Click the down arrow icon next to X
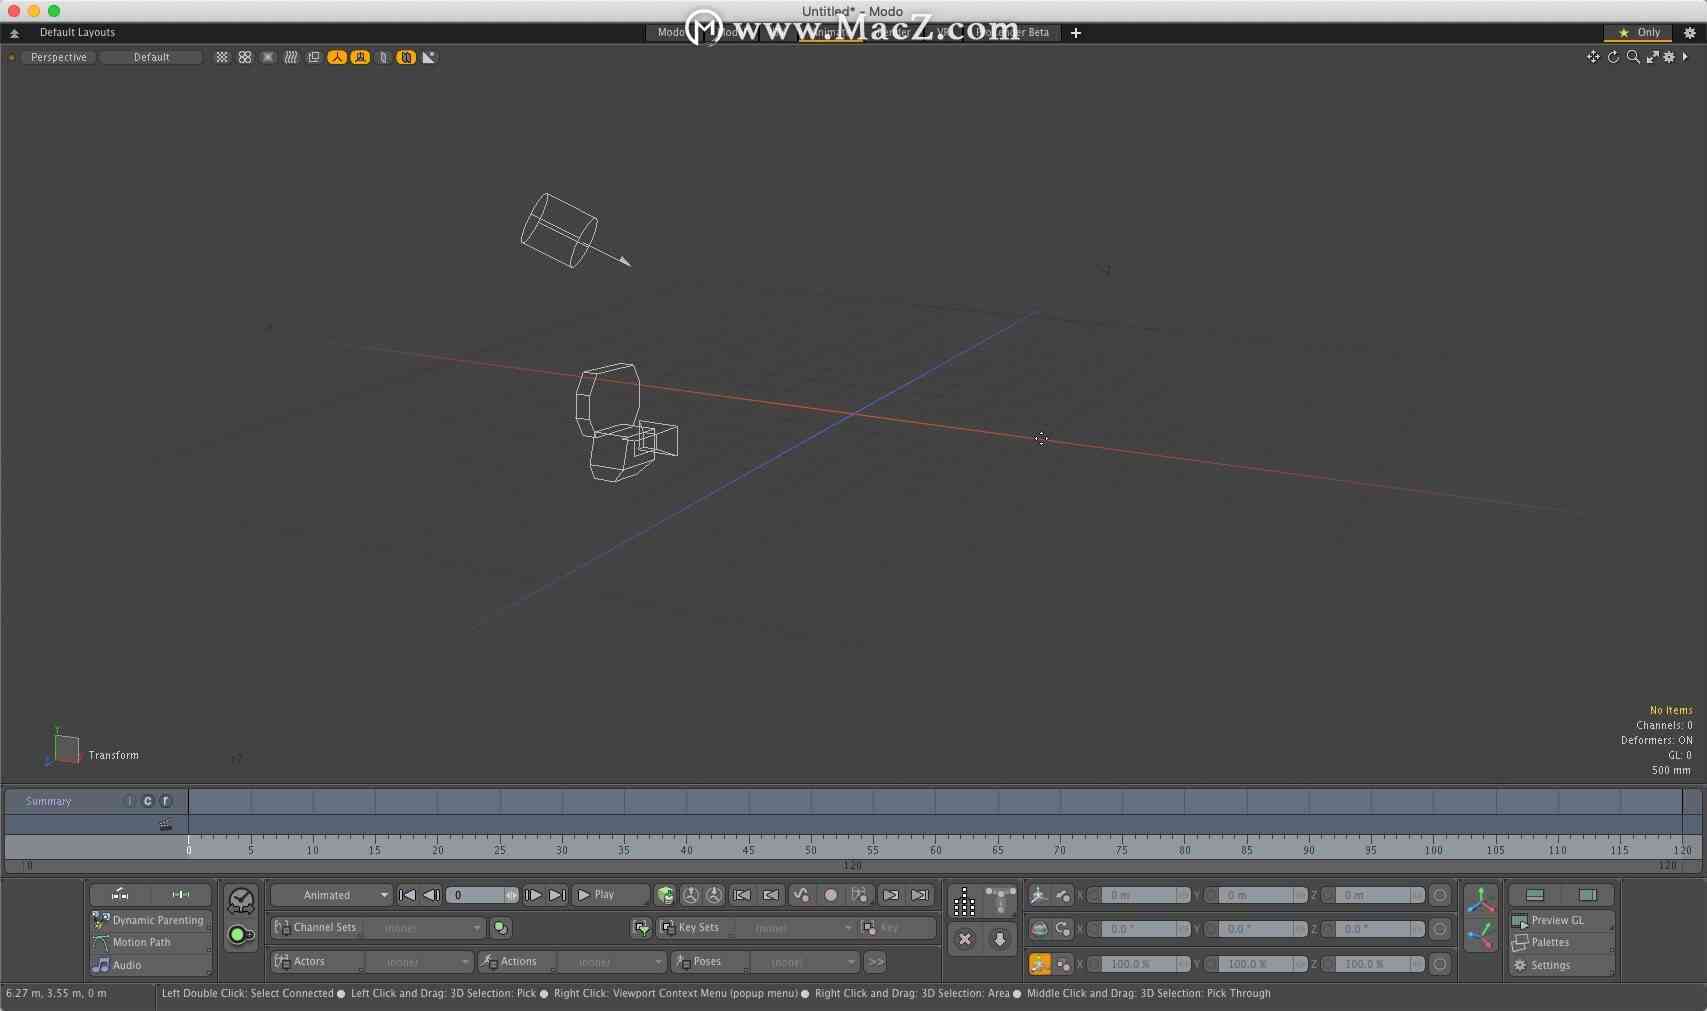The height and width of the screenshot is (1011, 1707). [x=999, y=939]
